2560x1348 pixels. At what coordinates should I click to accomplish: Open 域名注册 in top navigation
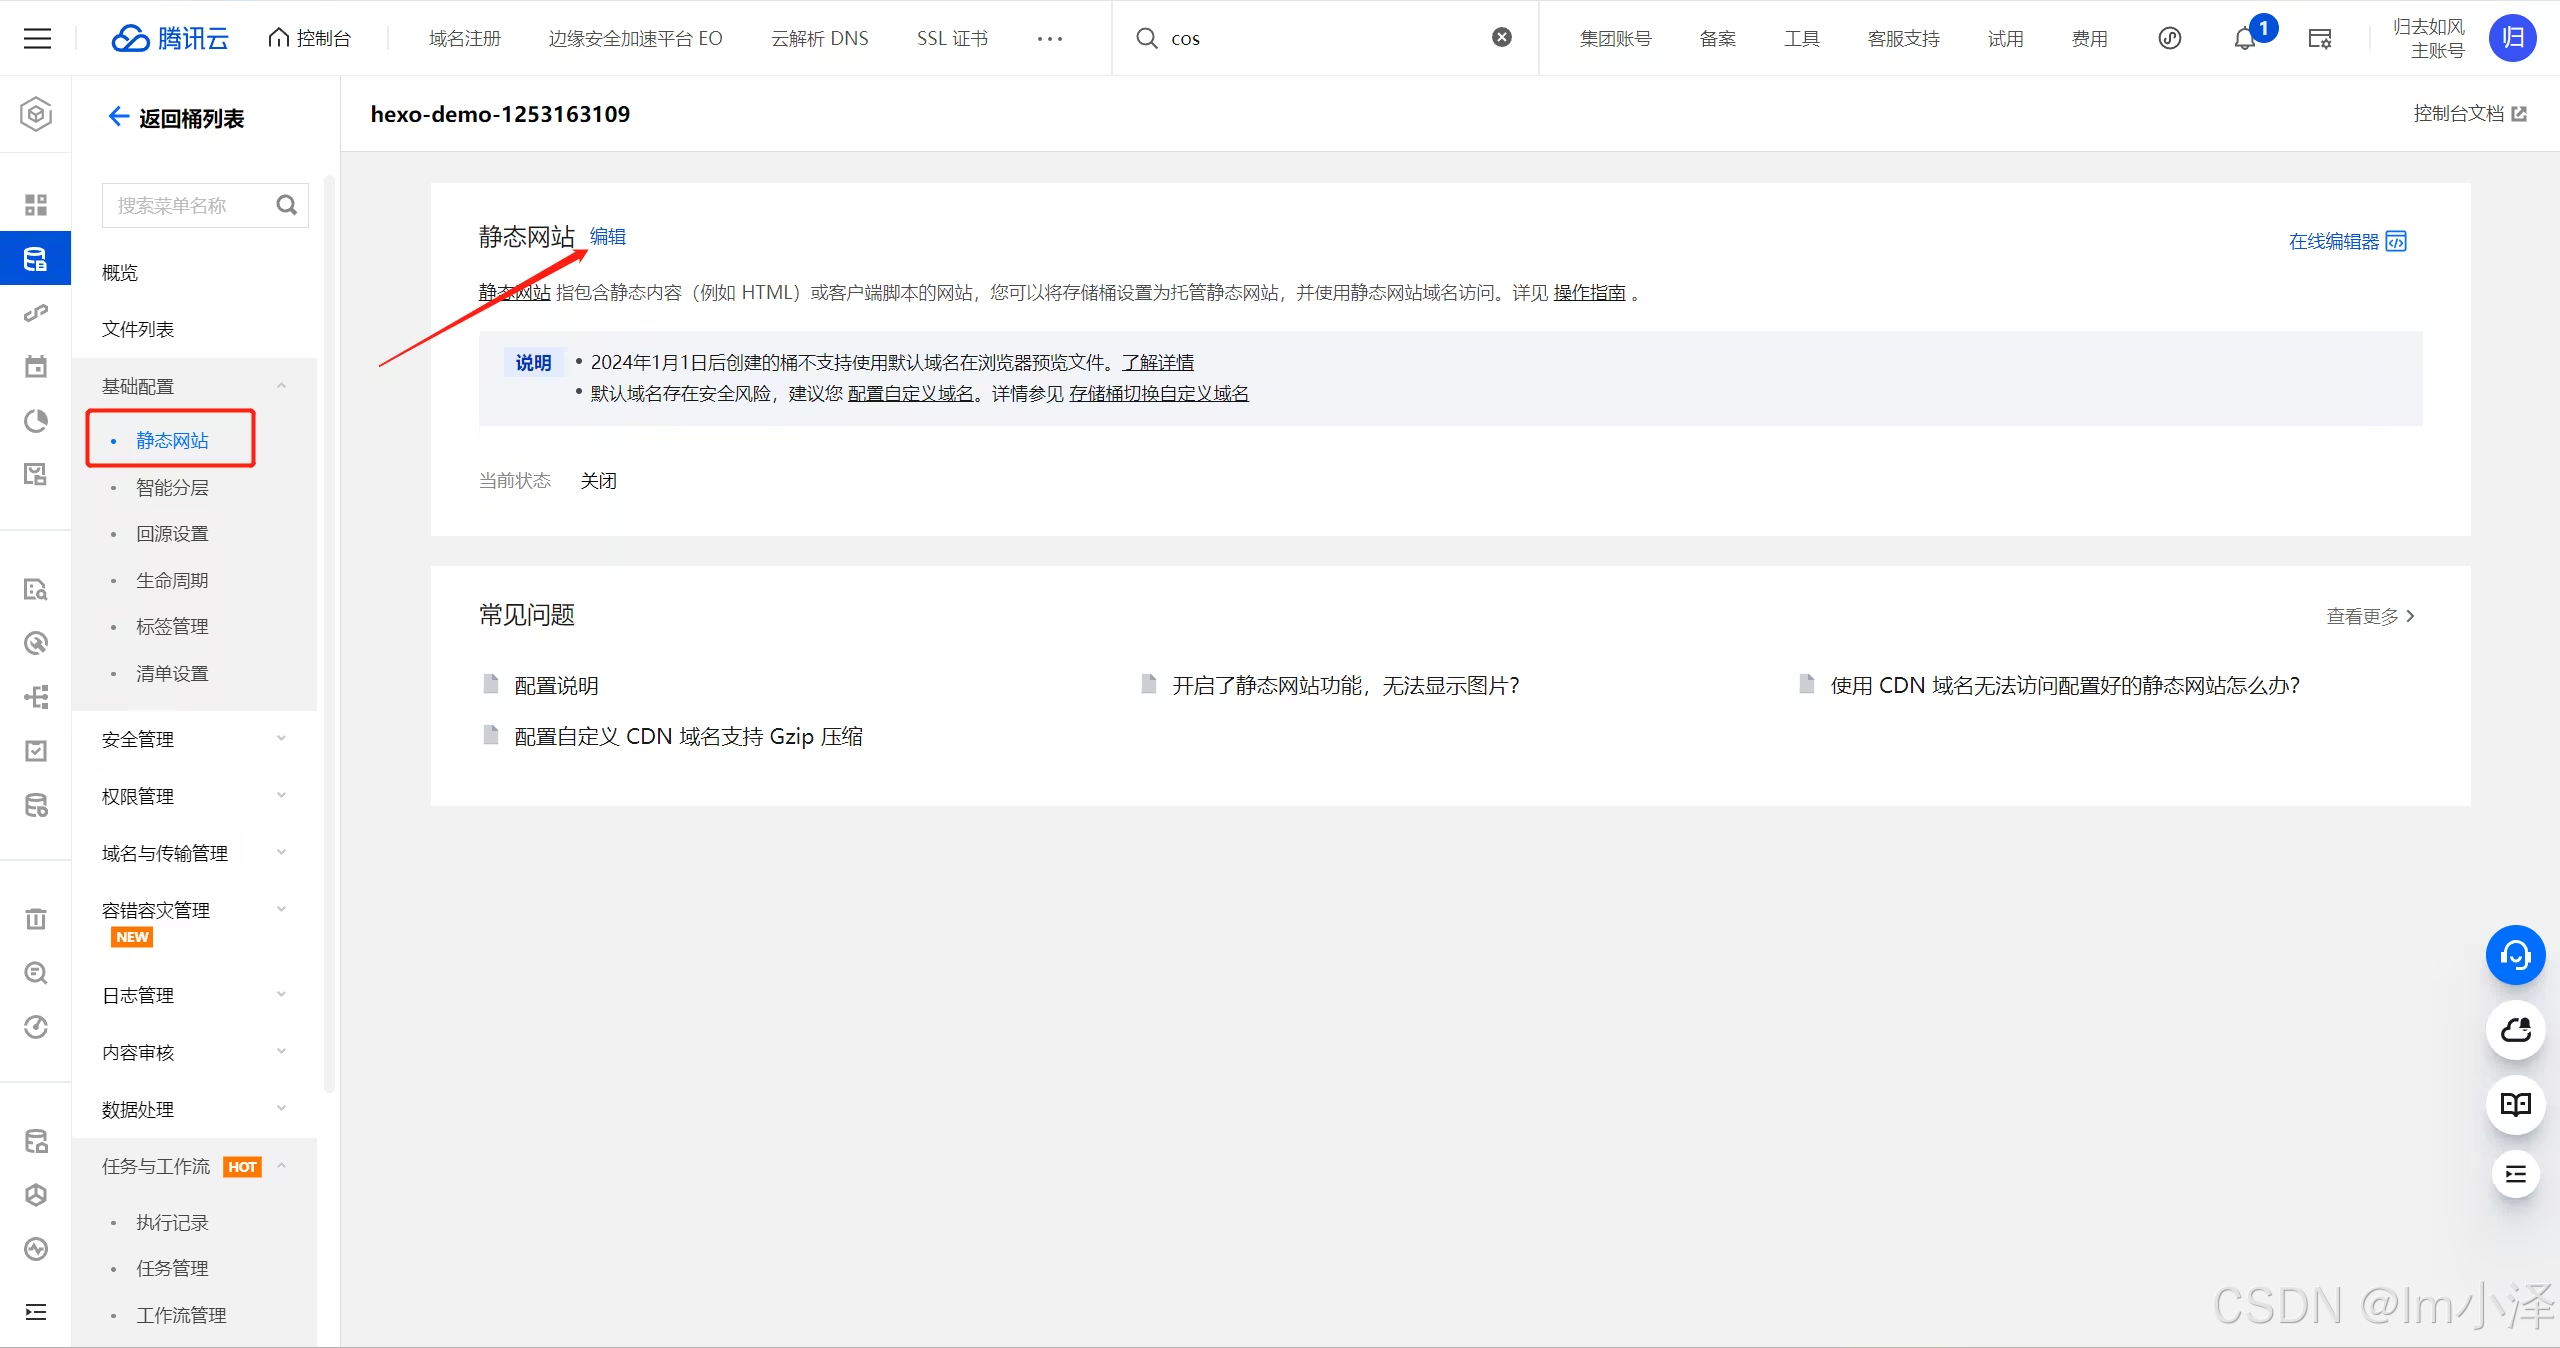tap(465, 38)
